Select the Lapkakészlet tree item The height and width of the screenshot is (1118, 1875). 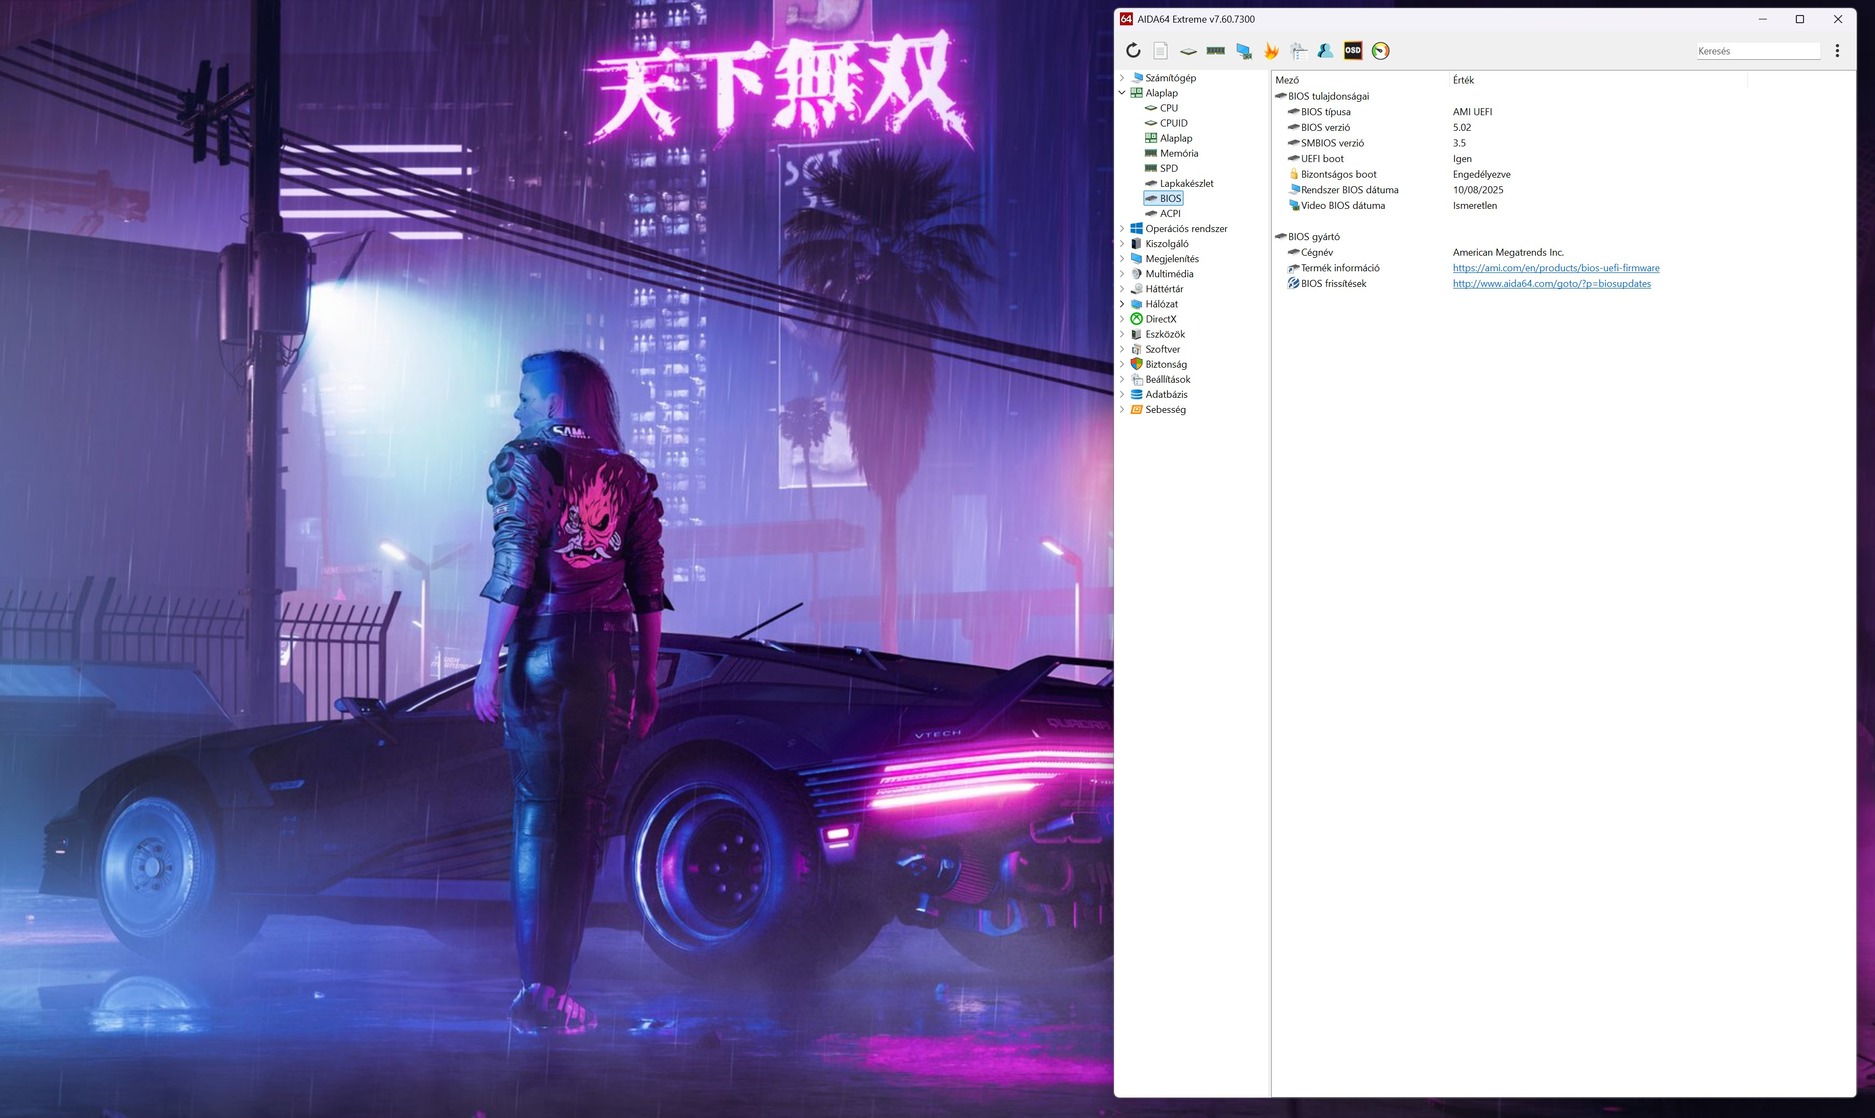click(x=1187, y=183)
